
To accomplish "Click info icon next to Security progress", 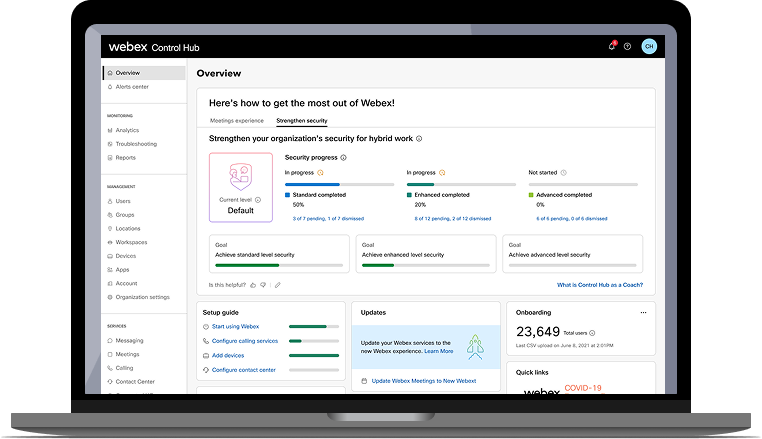I will tap(343, 158).
